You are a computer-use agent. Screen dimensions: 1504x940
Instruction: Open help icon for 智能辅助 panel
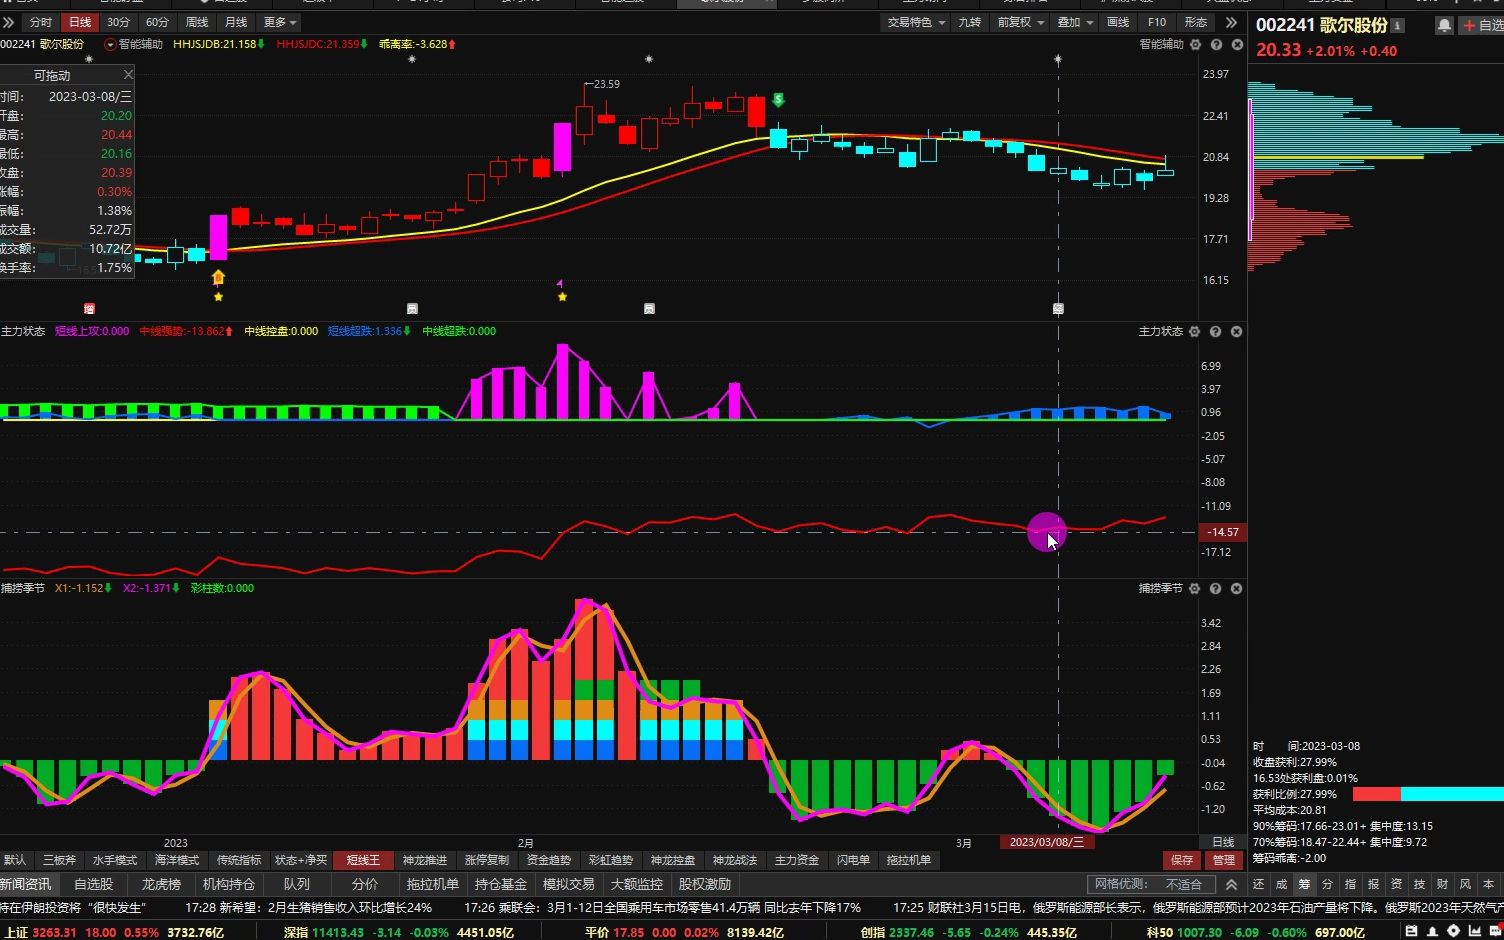(1216, 45)
